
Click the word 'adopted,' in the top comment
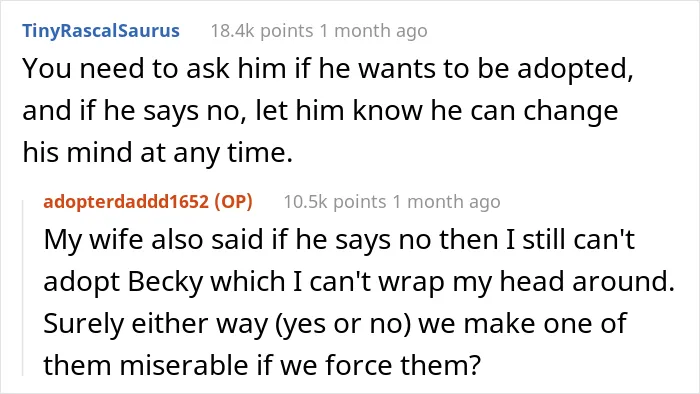[575, 71]
